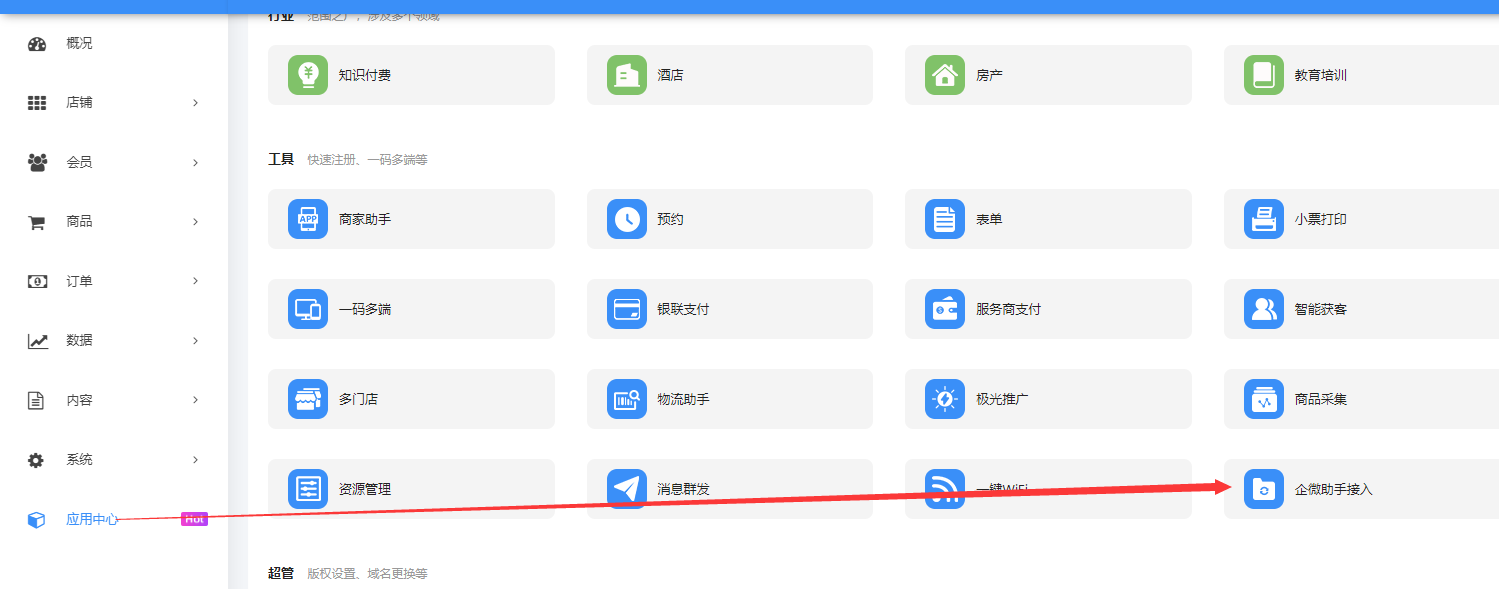Expand the 系统 submenu chevron

(195, 460)
